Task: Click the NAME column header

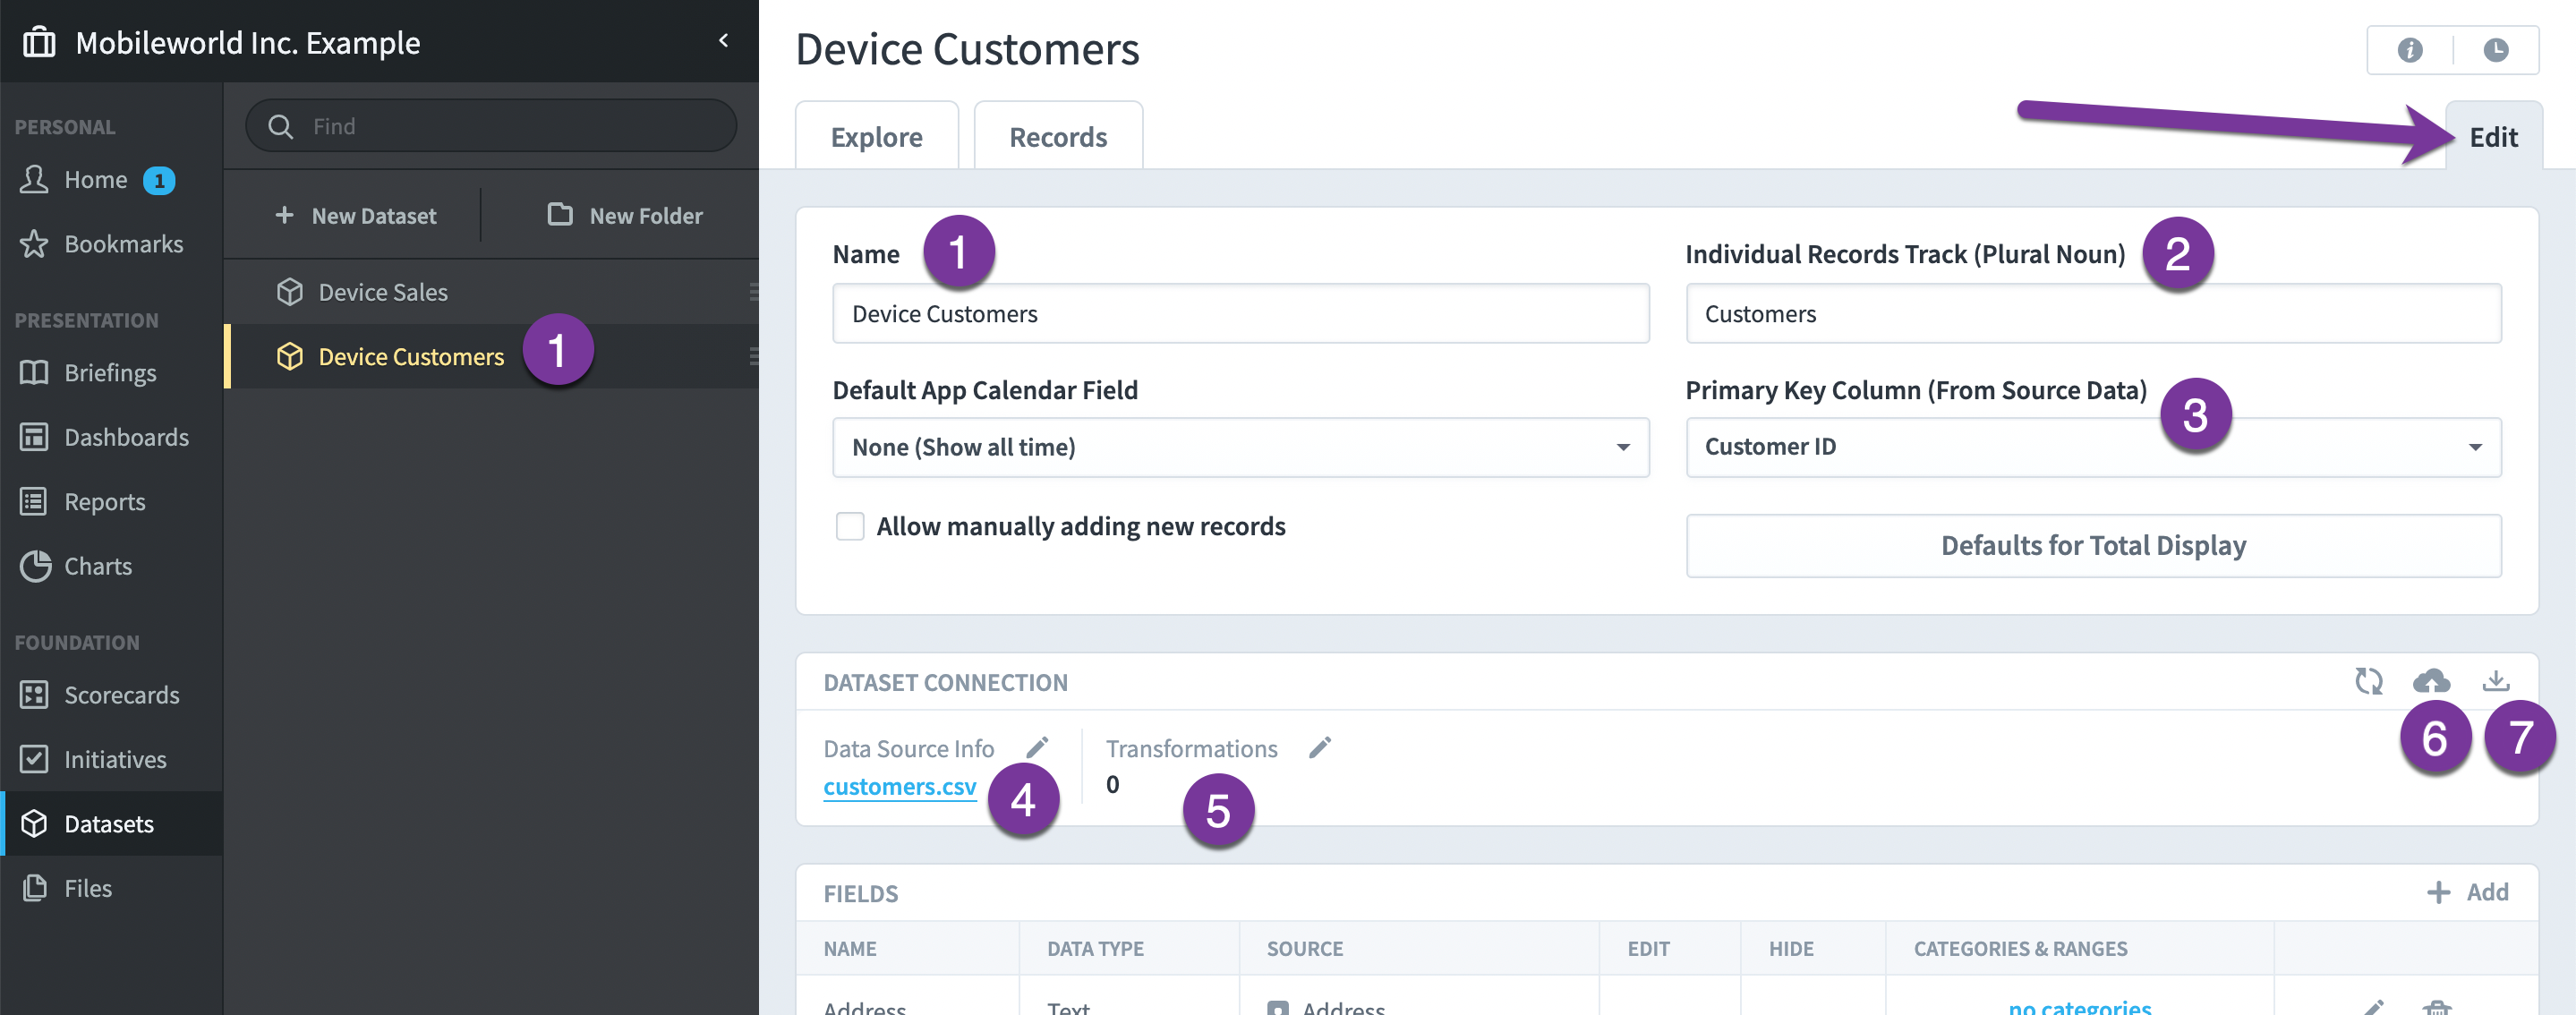Action: pos(850,949)
